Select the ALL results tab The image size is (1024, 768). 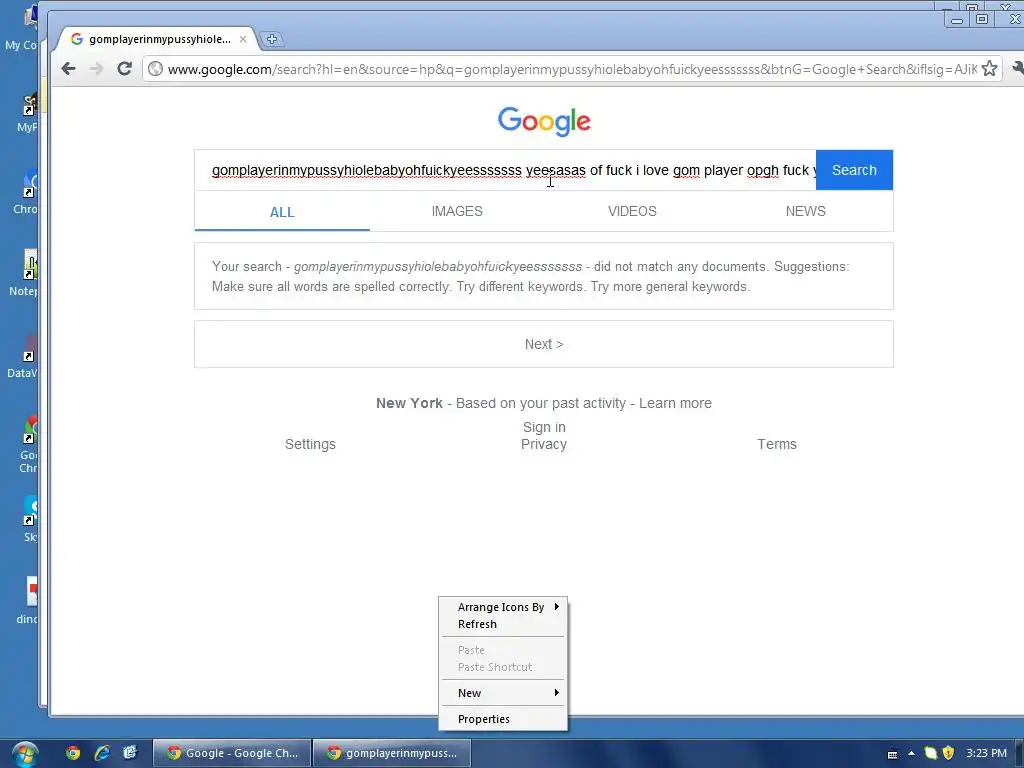coord(282,212)
